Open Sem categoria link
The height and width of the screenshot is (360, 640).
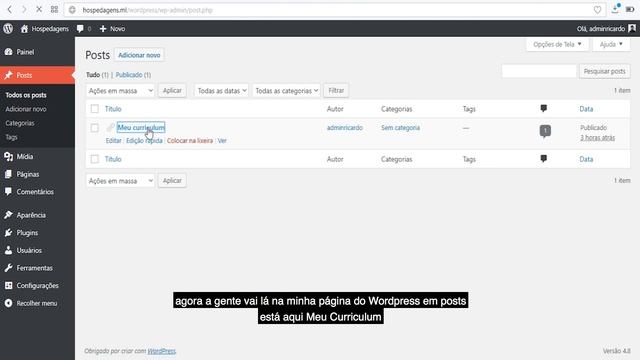coord(400,128)
